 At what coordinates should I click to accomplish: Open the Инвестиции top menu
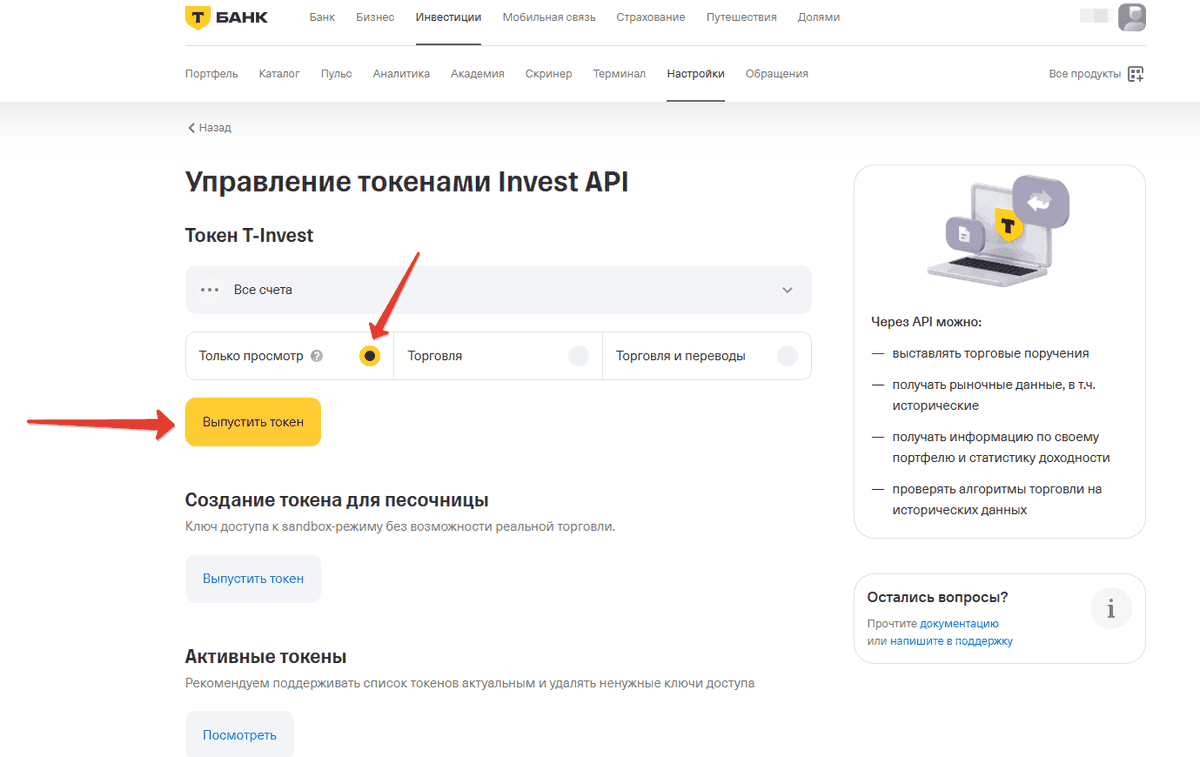[x=448, y=17]
